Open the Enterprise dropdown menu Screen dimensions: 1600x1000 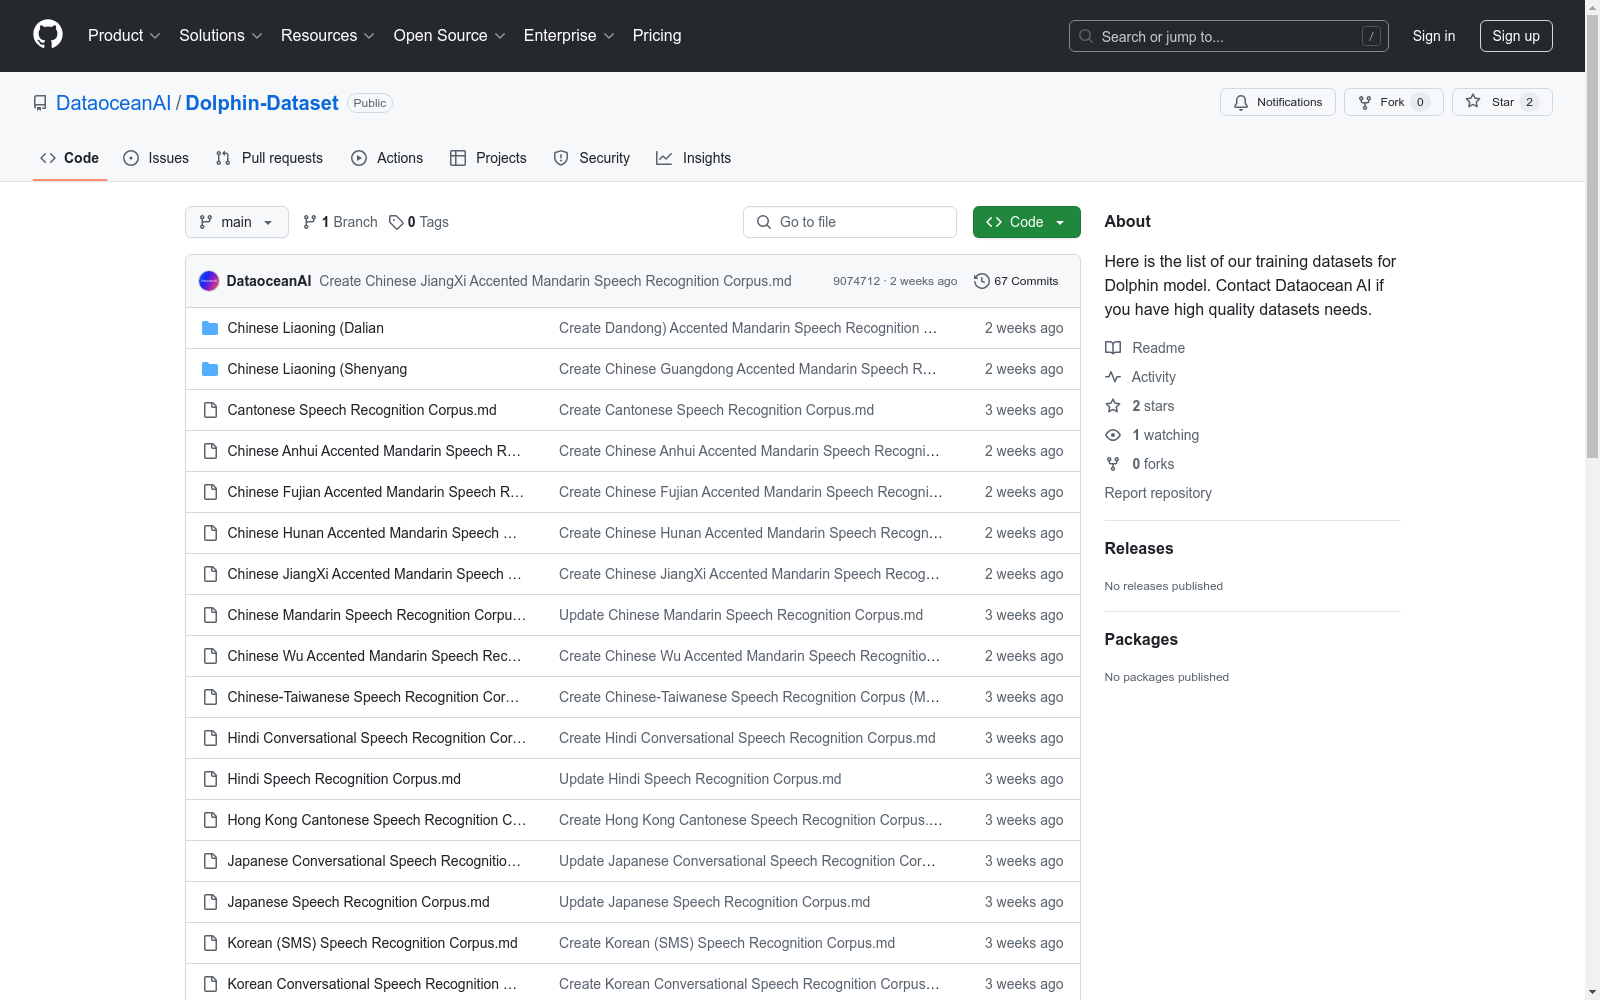point(569,35)
